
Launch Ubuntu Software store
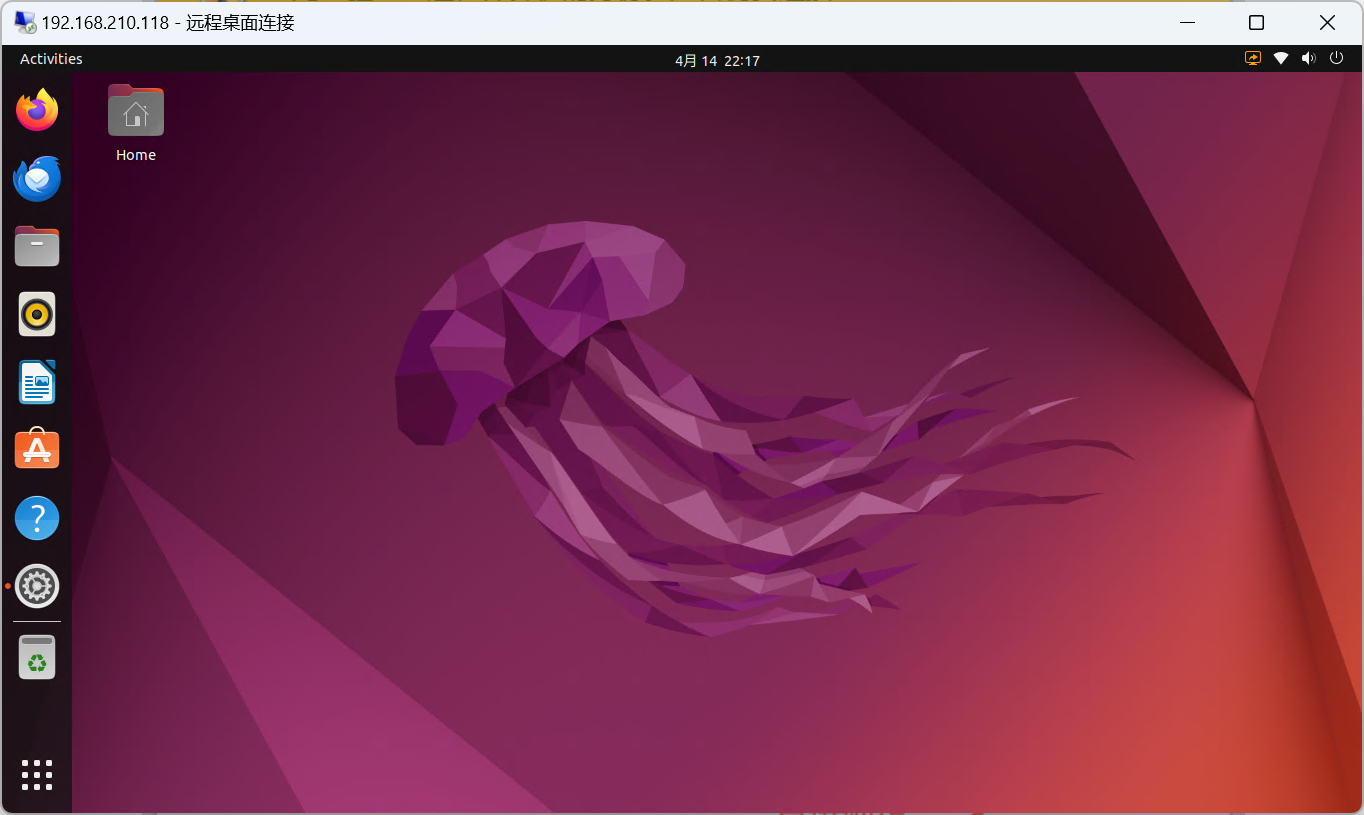click(37, 450)
